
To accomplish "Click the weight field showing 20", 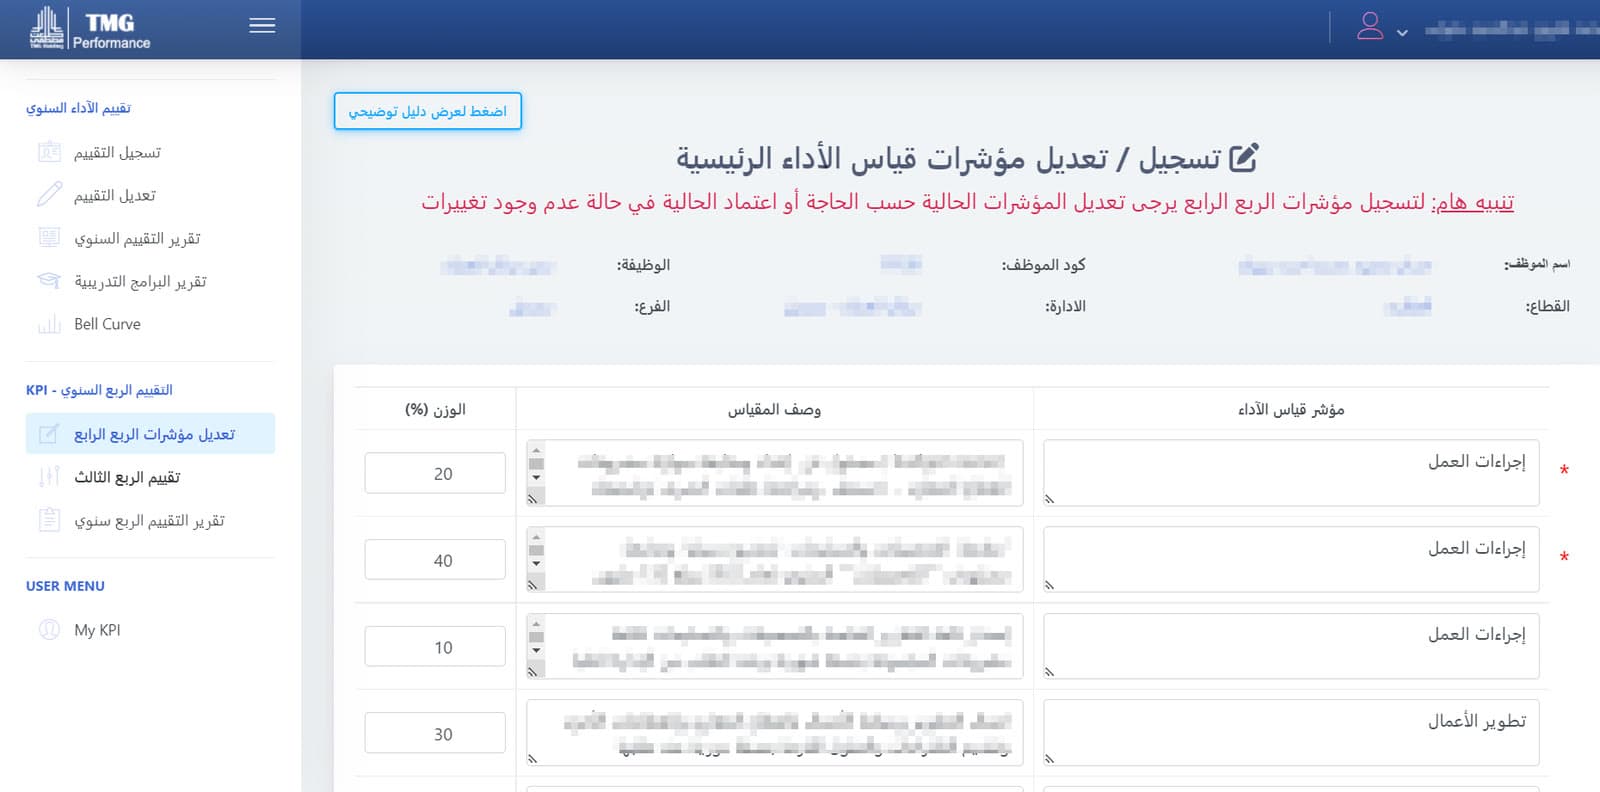I will click(x=435, y=473).
